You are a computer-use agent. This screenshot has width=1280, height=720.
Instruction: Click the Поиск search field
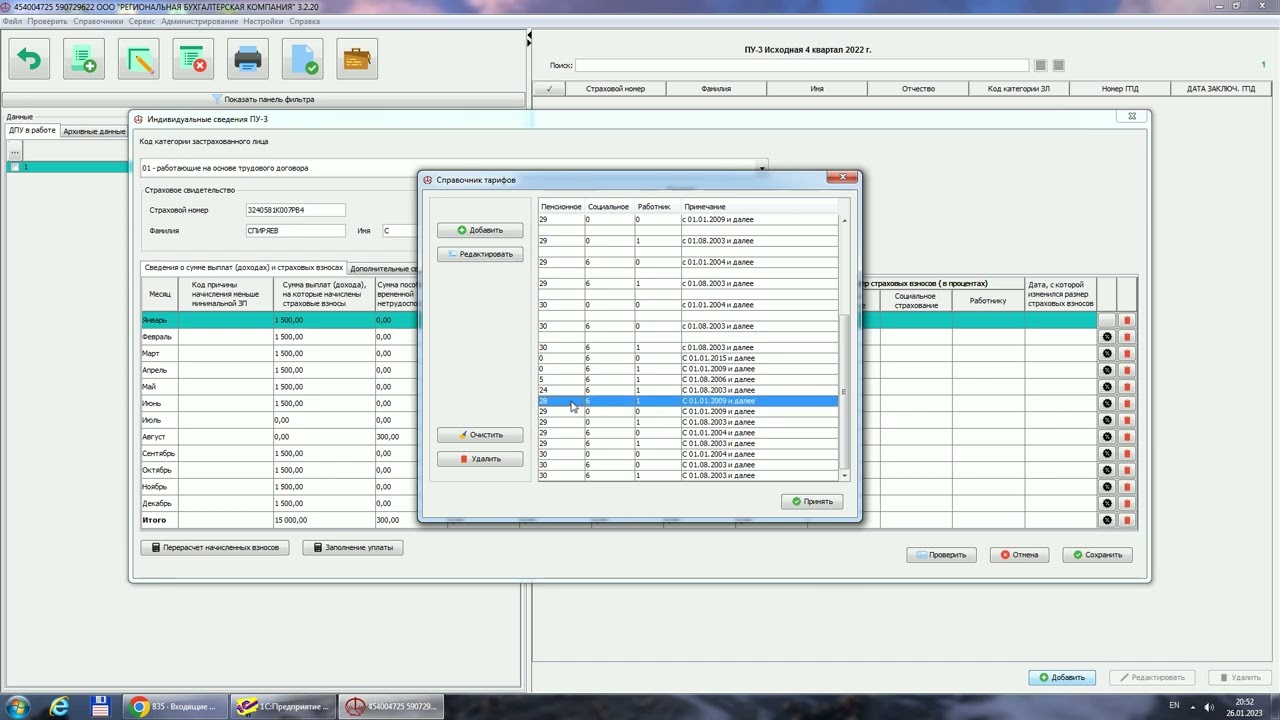coord(801,66)
